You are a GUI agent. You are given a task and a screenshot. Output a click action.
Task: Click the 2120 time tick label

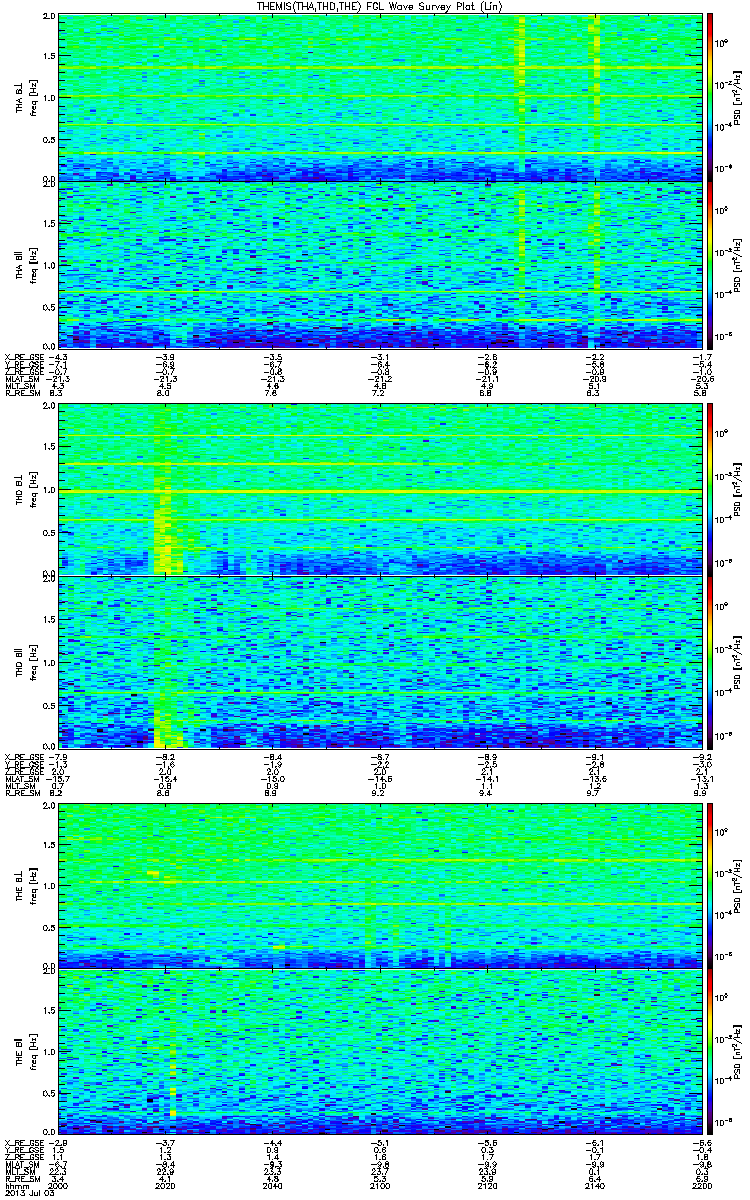point(488,1187)
